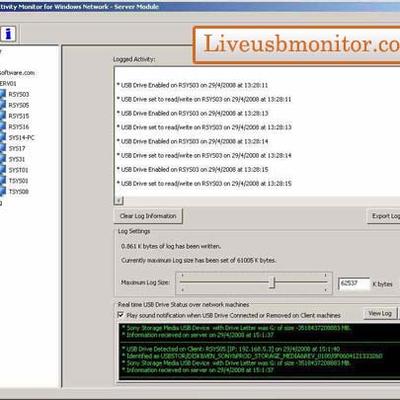The height and width of the screenshot is (400, 400).
Task: Select the RSYS05 computer icon
Action: pyautogui.click(x=3, y=105)
